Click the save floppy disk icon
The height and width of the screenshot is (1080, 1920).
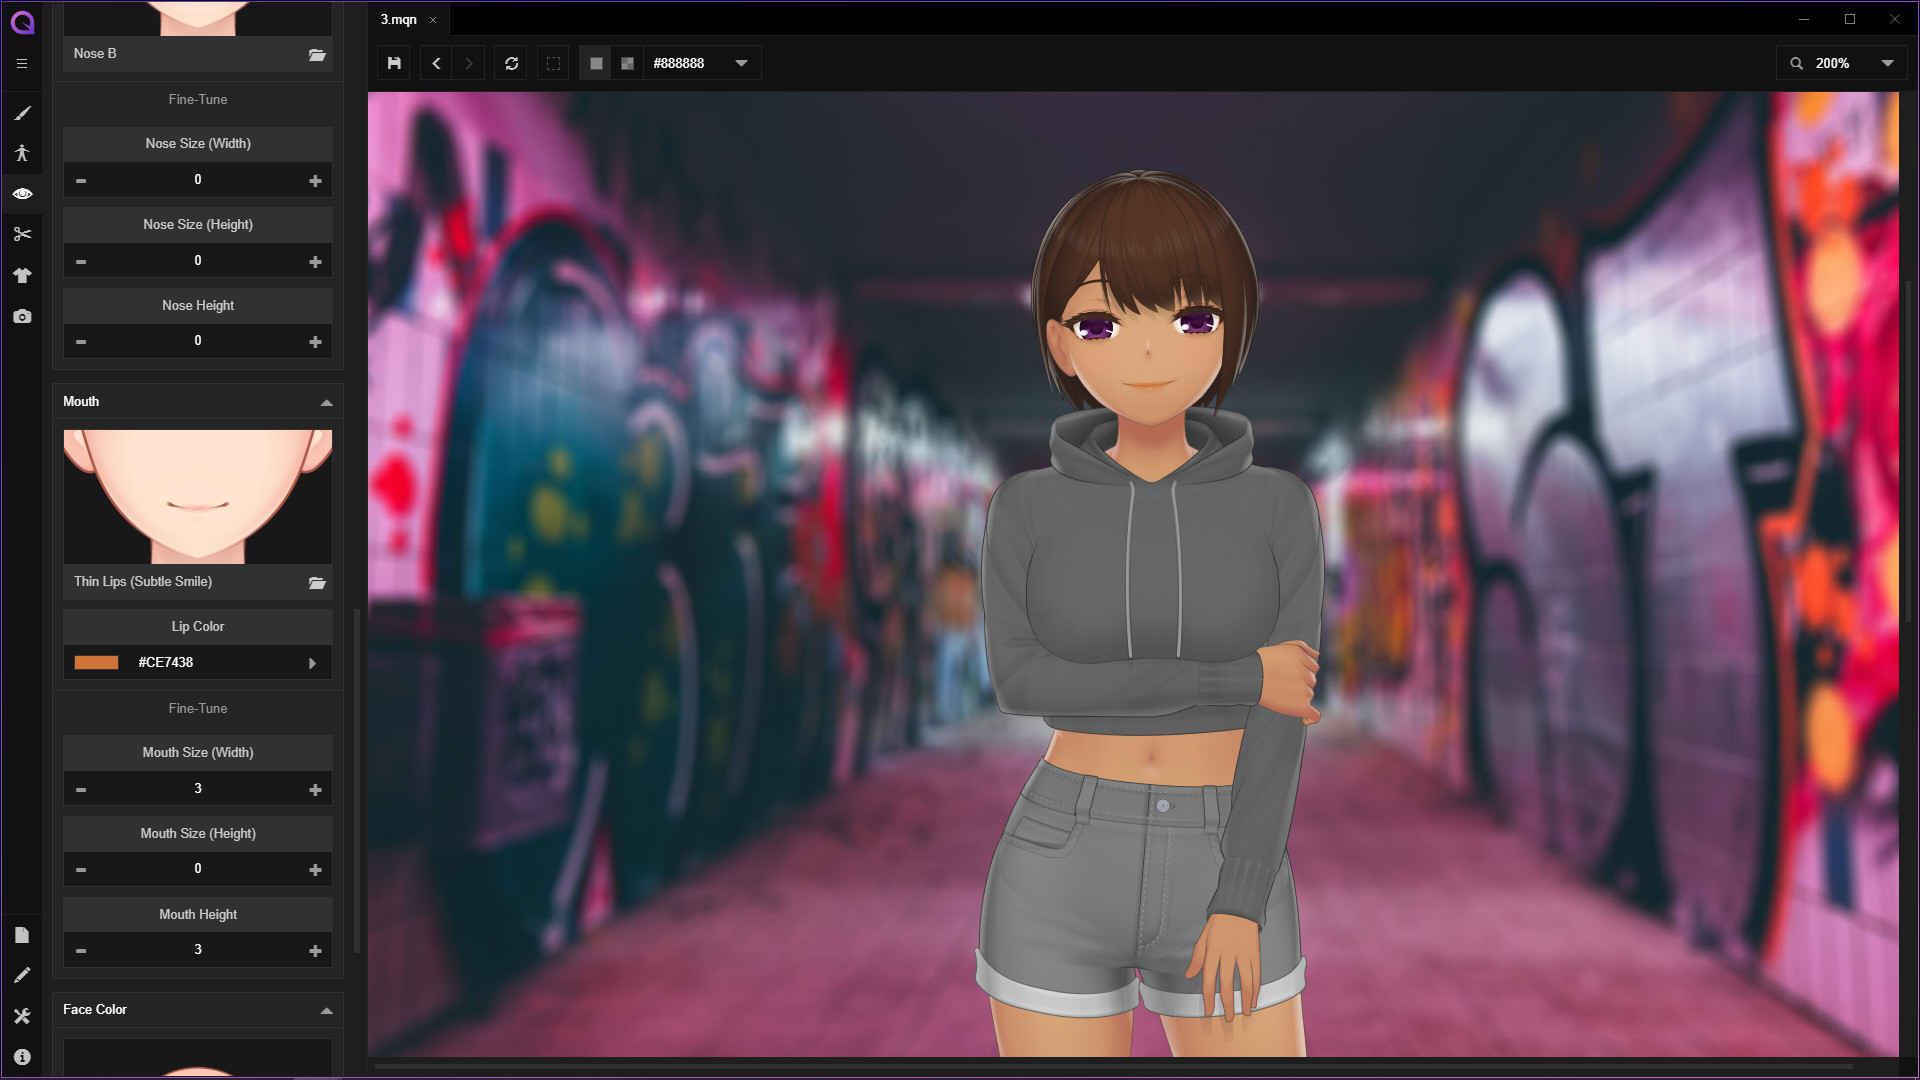pyautogui.click(x=394, y=63)
